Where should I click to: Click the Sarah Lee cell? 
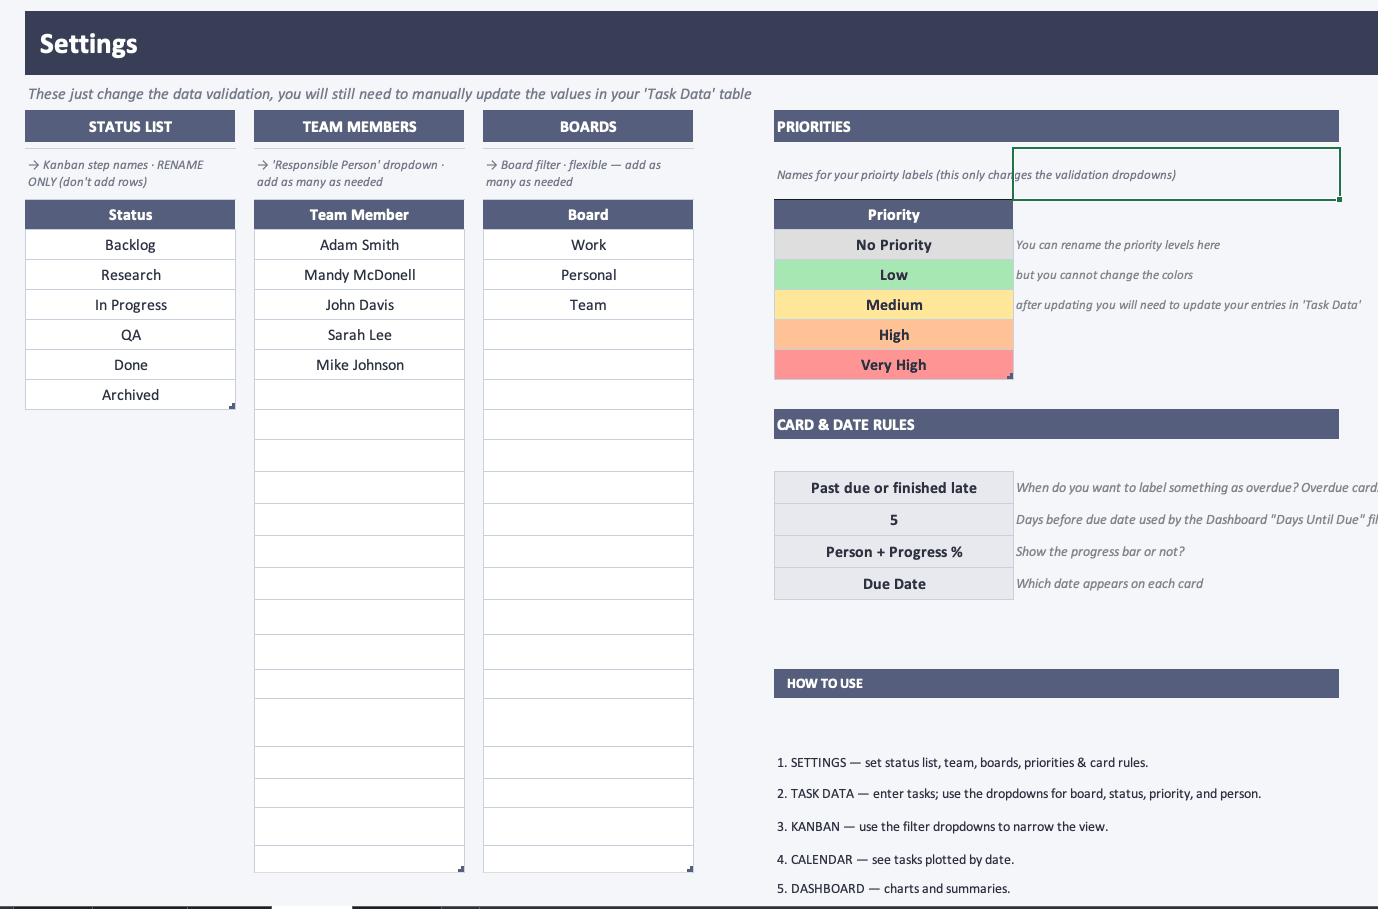[359, 335]
